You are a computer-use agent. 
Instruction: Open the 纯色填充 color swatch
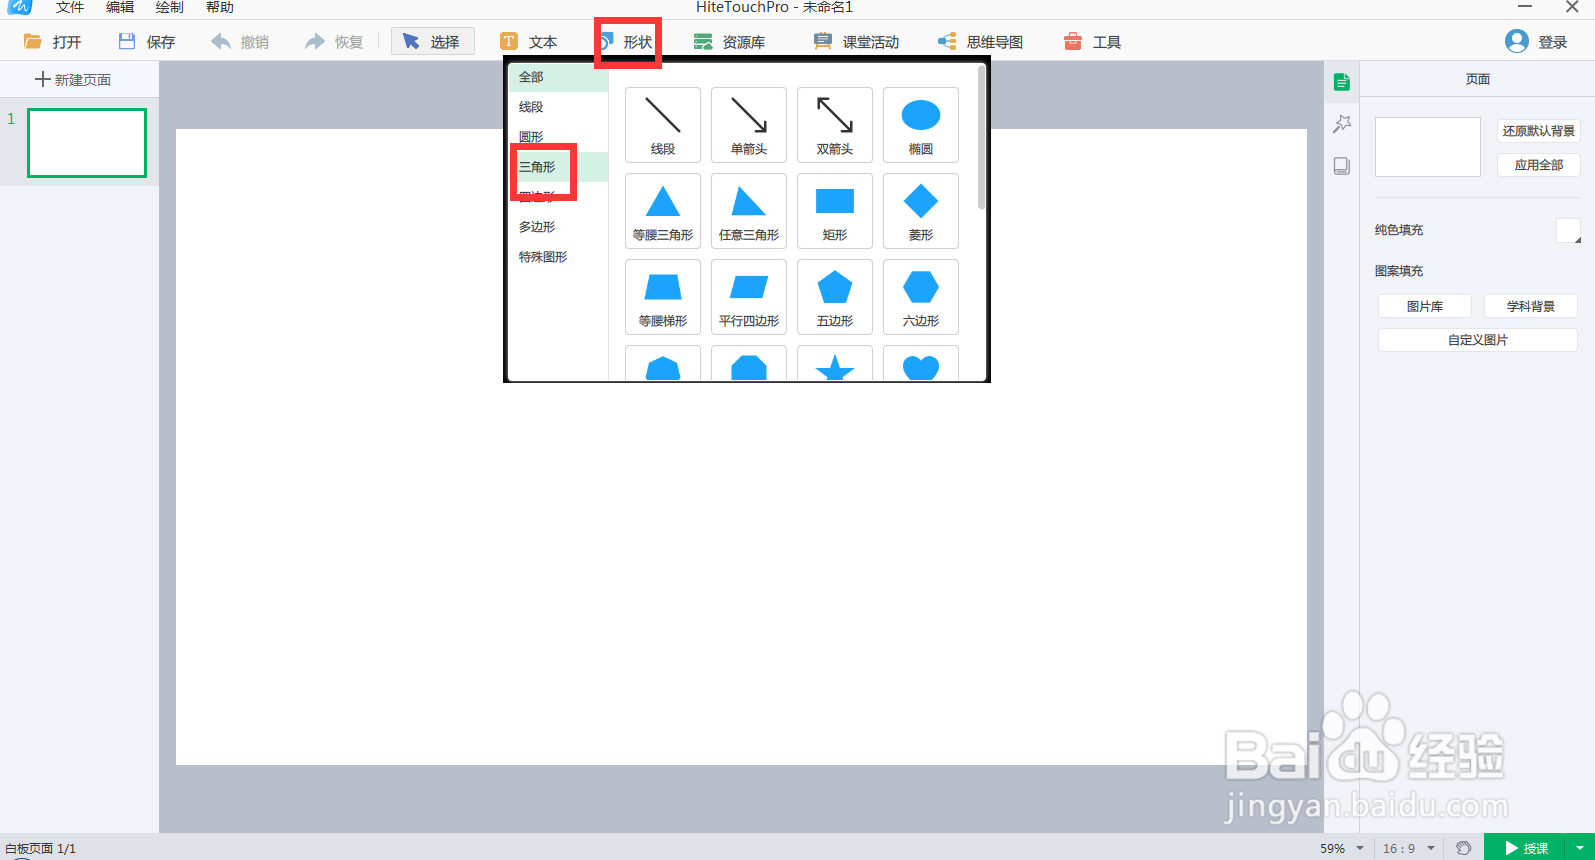pyautogui.click(x=1569, y=231)
